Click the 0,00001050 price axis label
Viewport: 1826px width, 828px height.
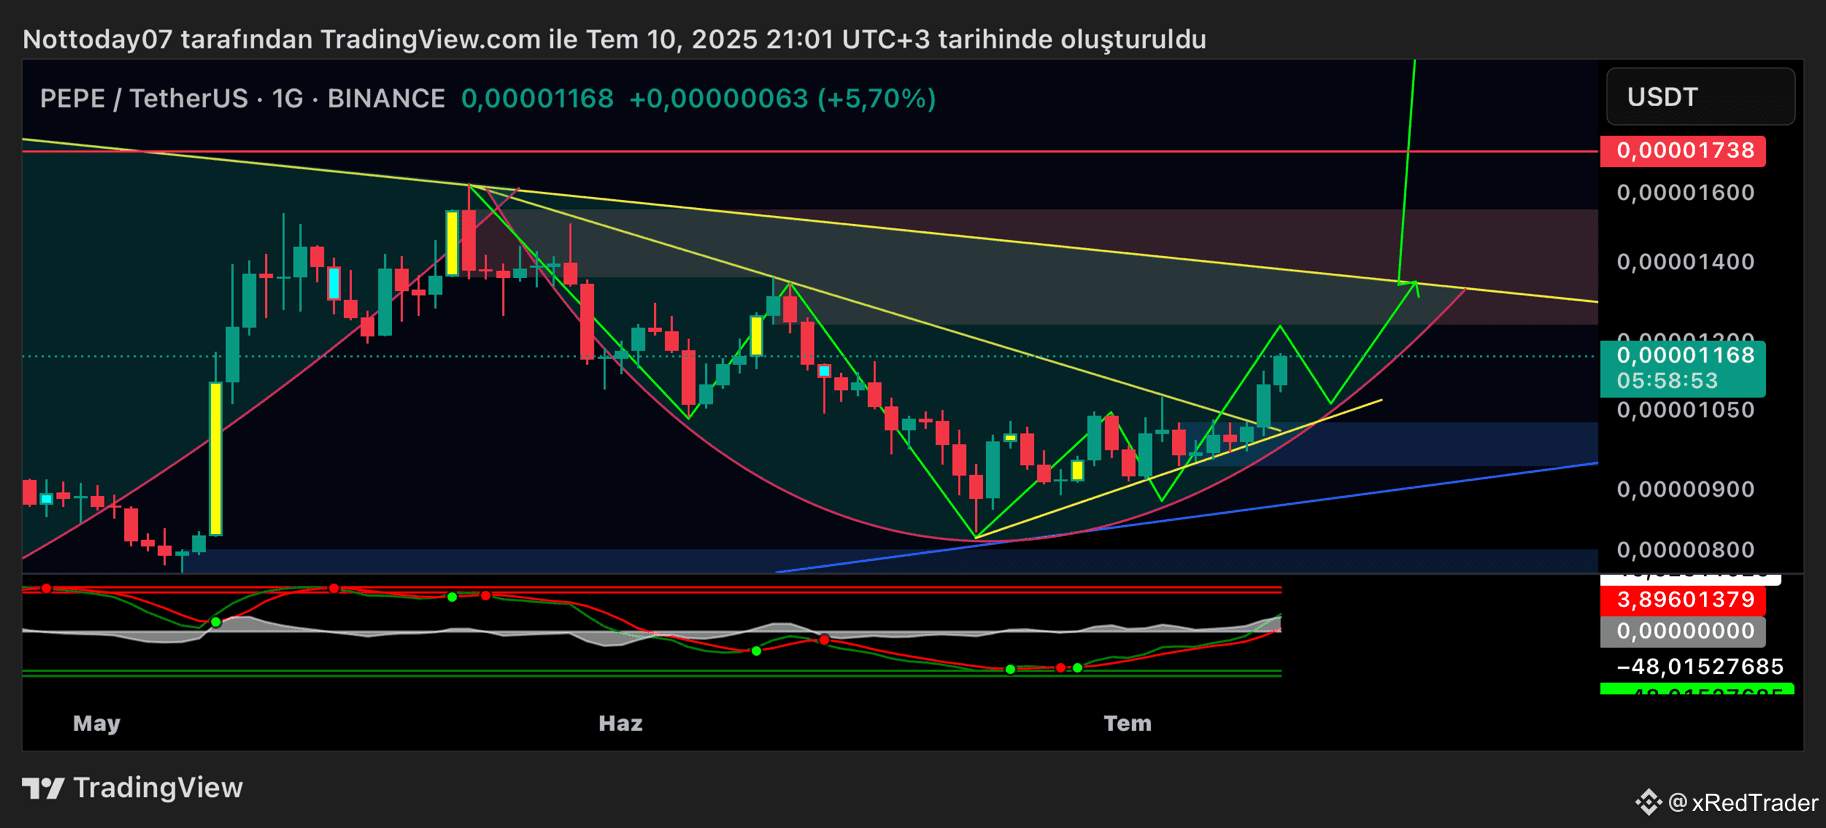point(1686,410)
